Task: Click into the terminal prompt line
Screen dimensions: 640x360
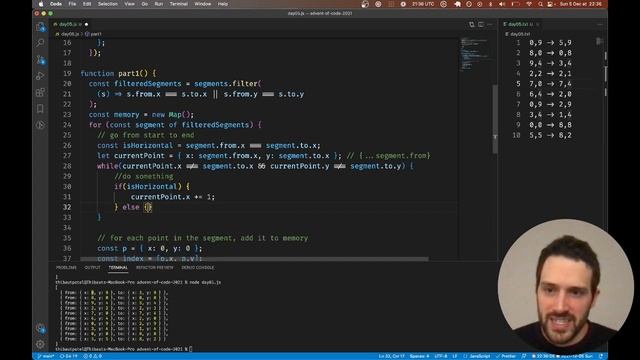Action: pos(124,349)
